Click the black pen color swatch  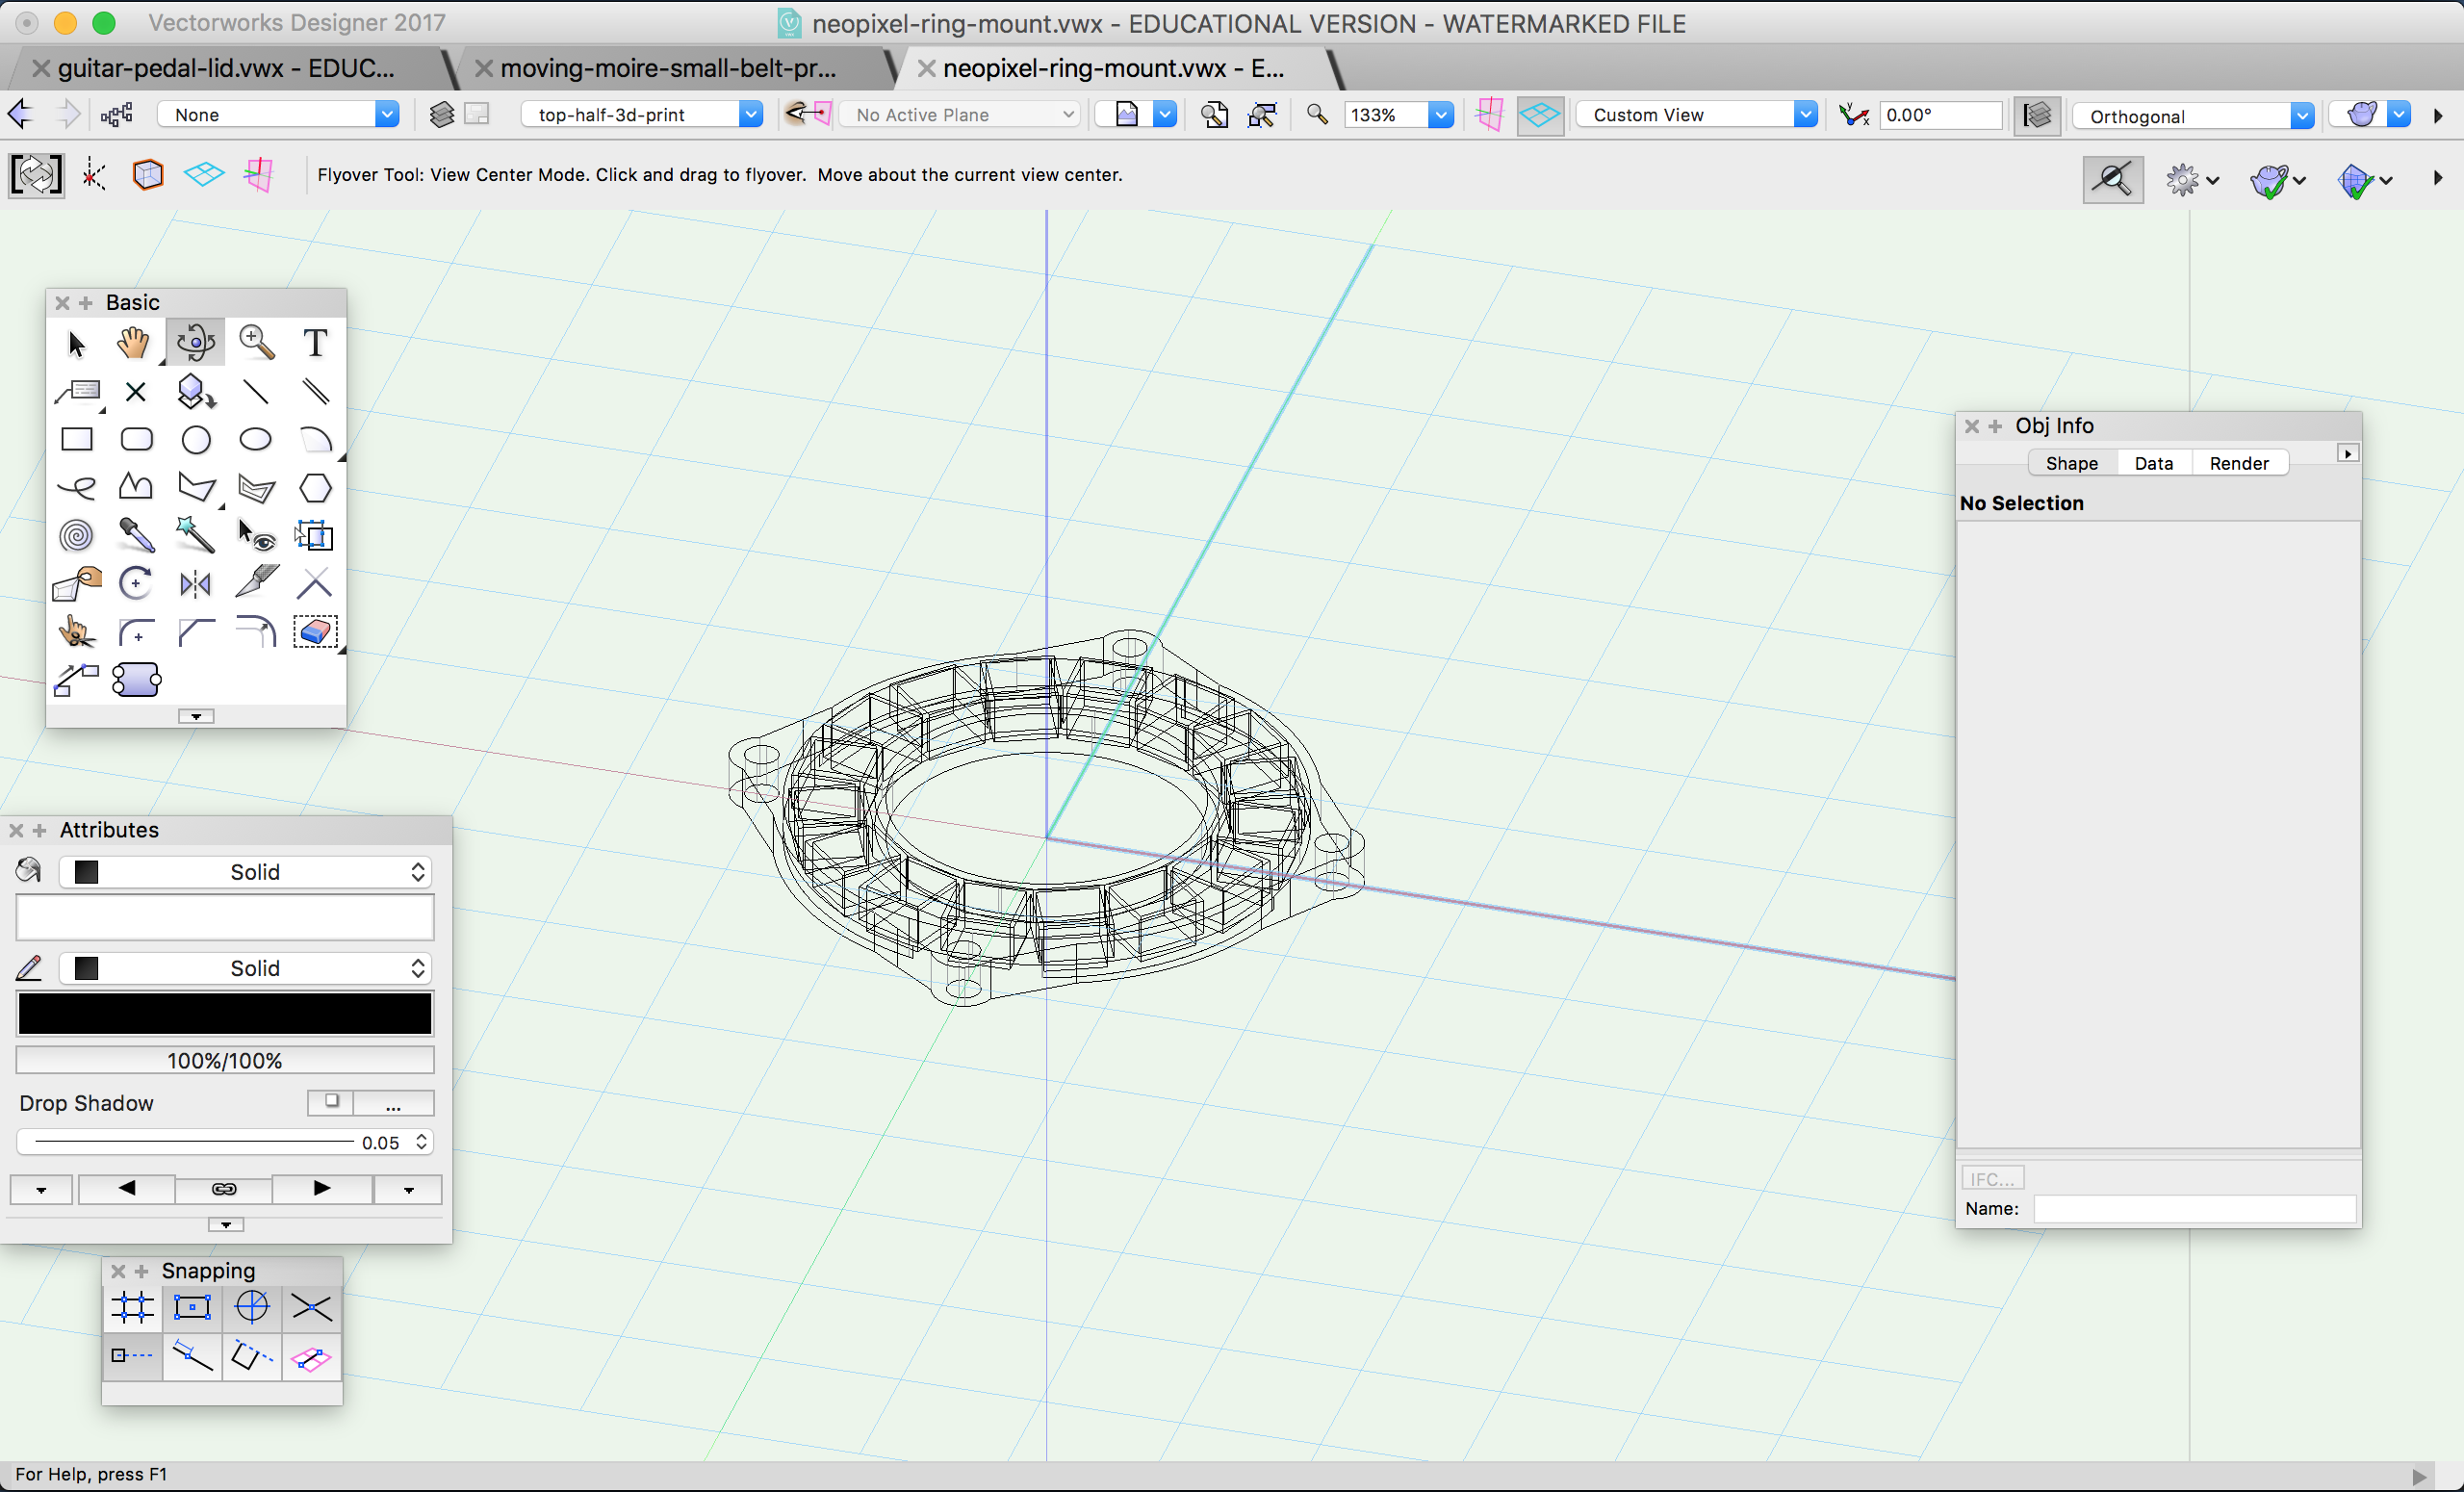pos(225,1013)
